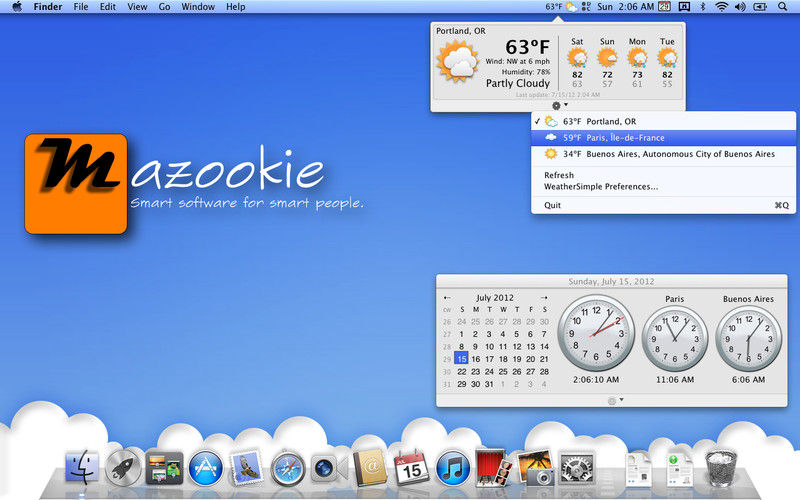Select checked Portland, OR location
The image size is (800, 500).
coord(663,121)
